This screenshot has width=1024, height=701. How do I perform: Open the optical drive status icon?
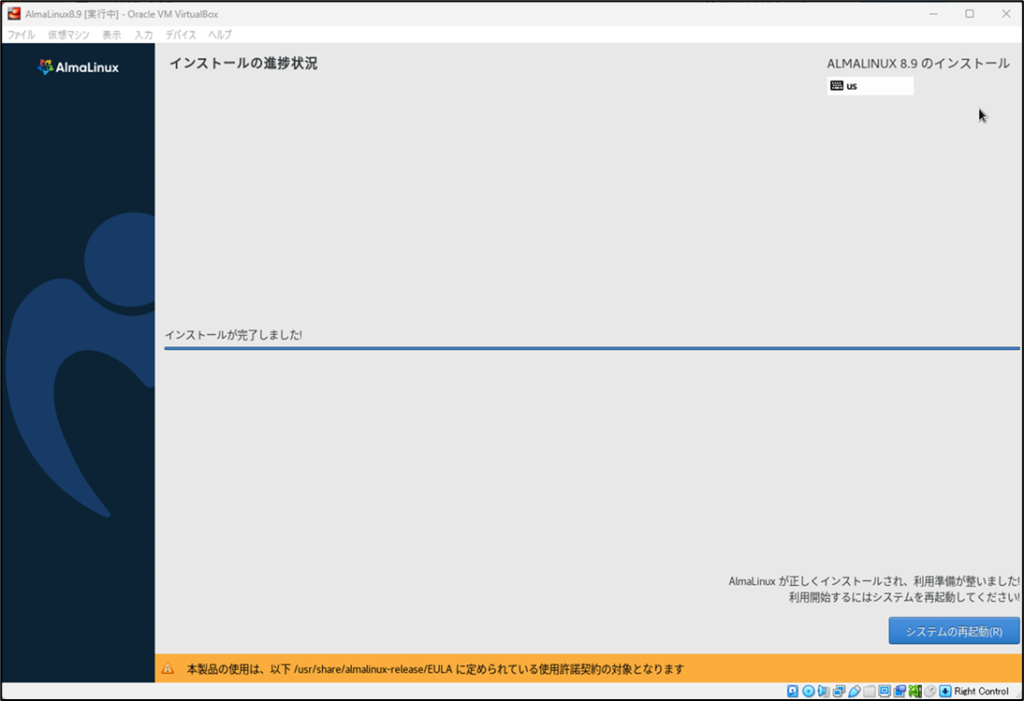pyautogui.click(x=808, y=691)
